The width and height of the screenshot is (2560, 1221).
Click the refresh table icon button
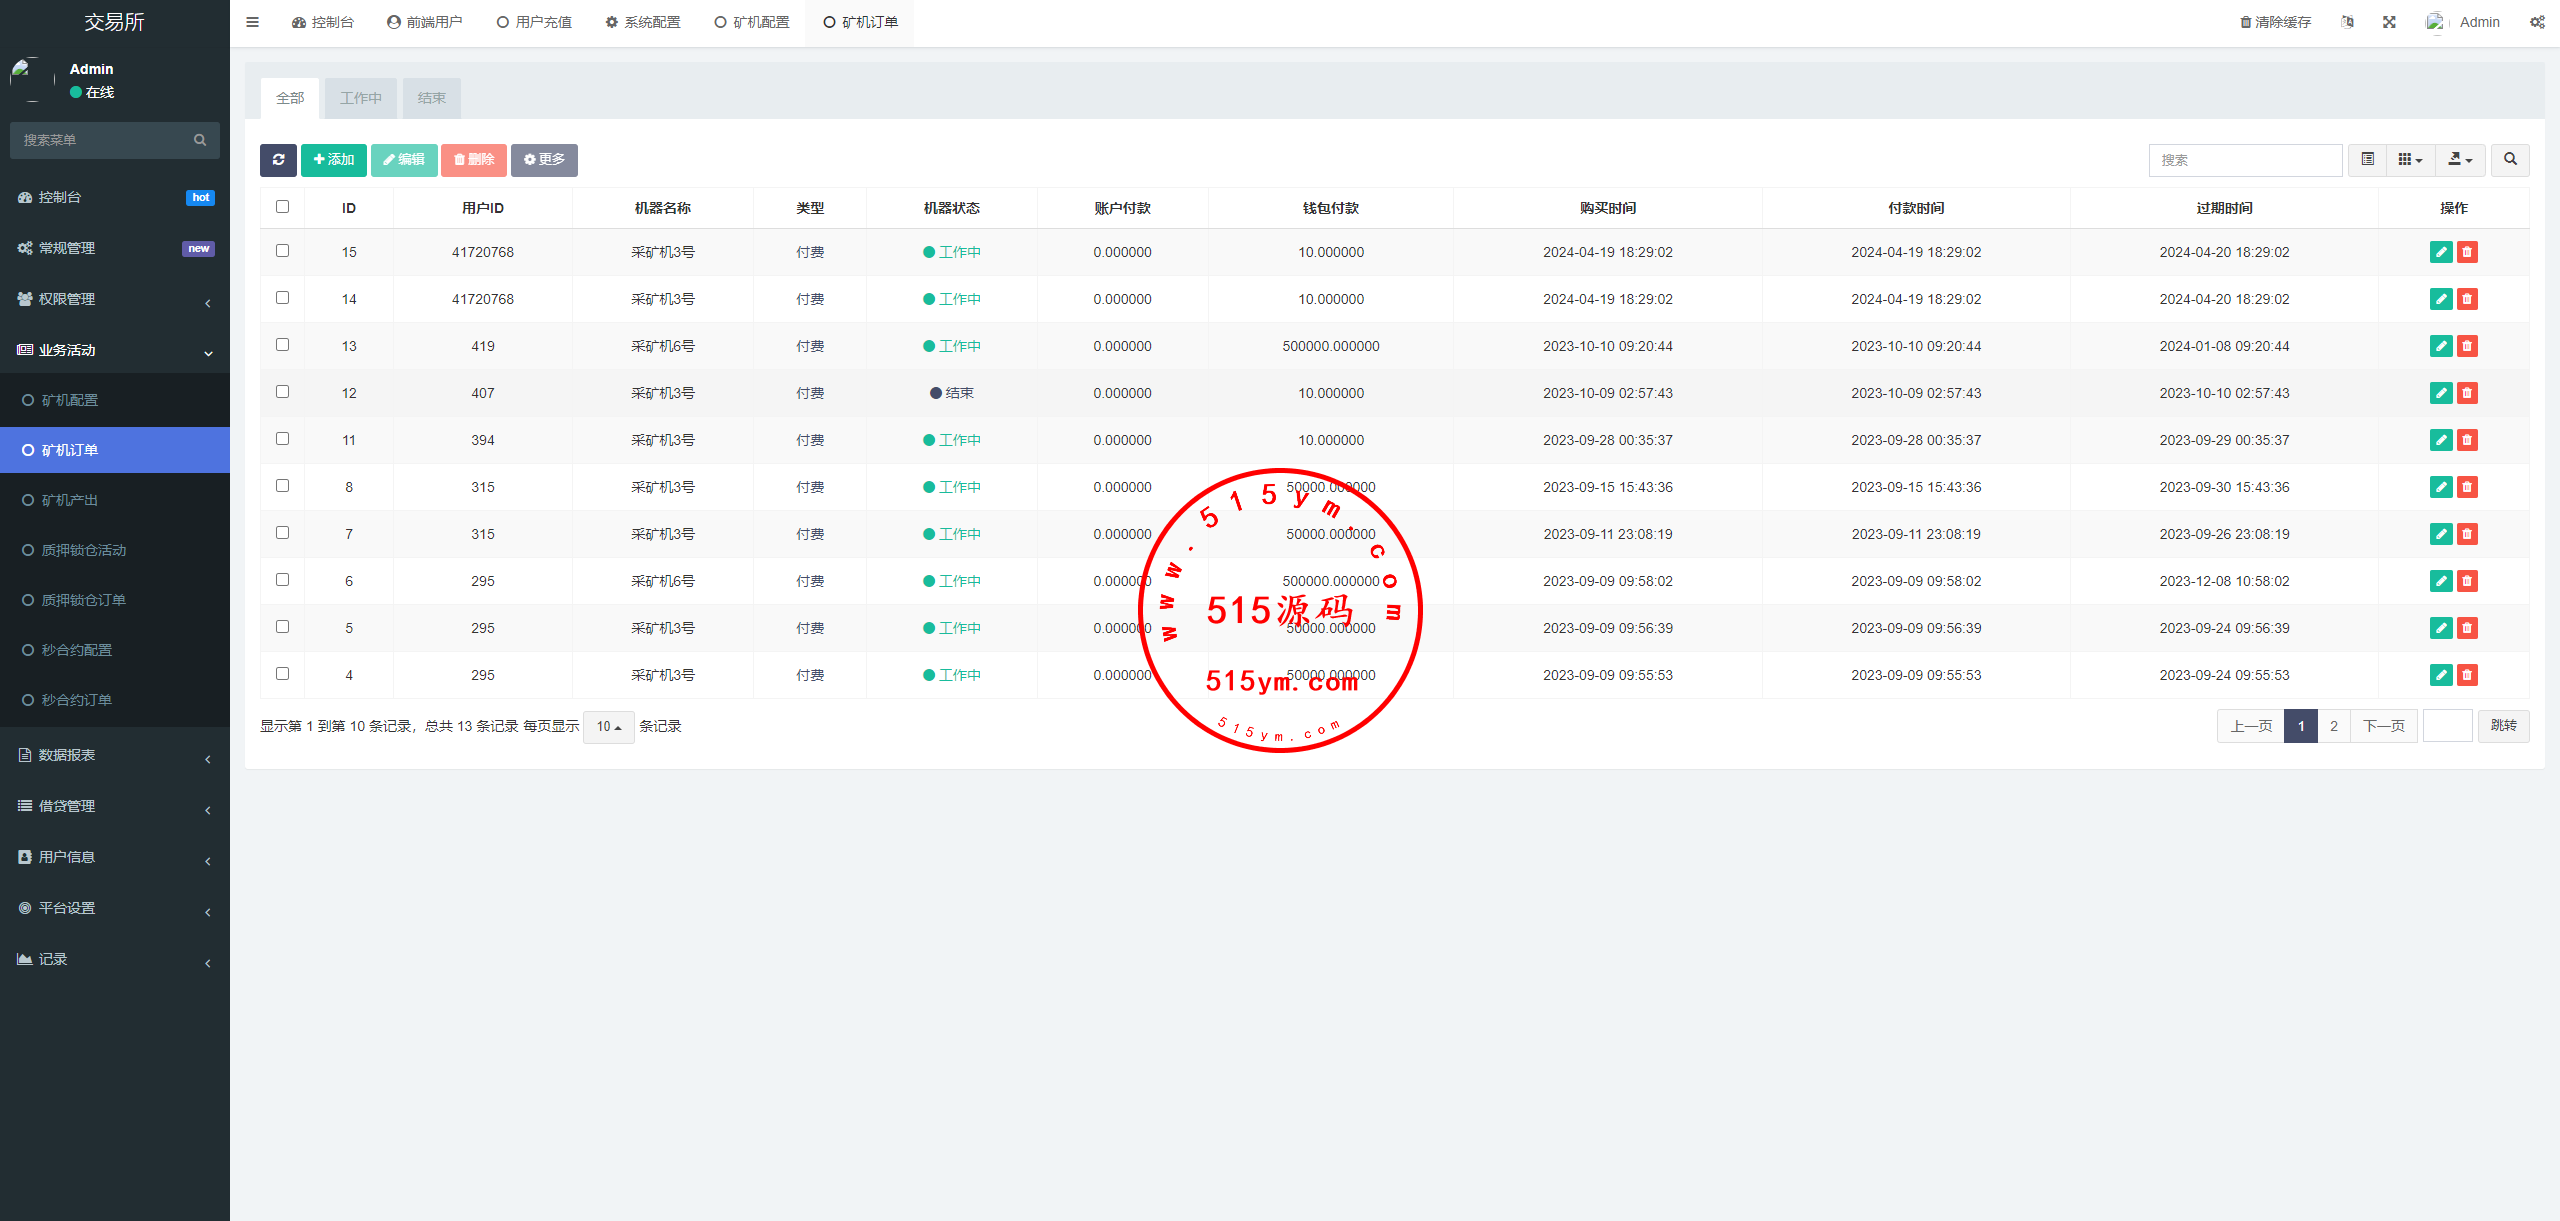coord(278,160)
